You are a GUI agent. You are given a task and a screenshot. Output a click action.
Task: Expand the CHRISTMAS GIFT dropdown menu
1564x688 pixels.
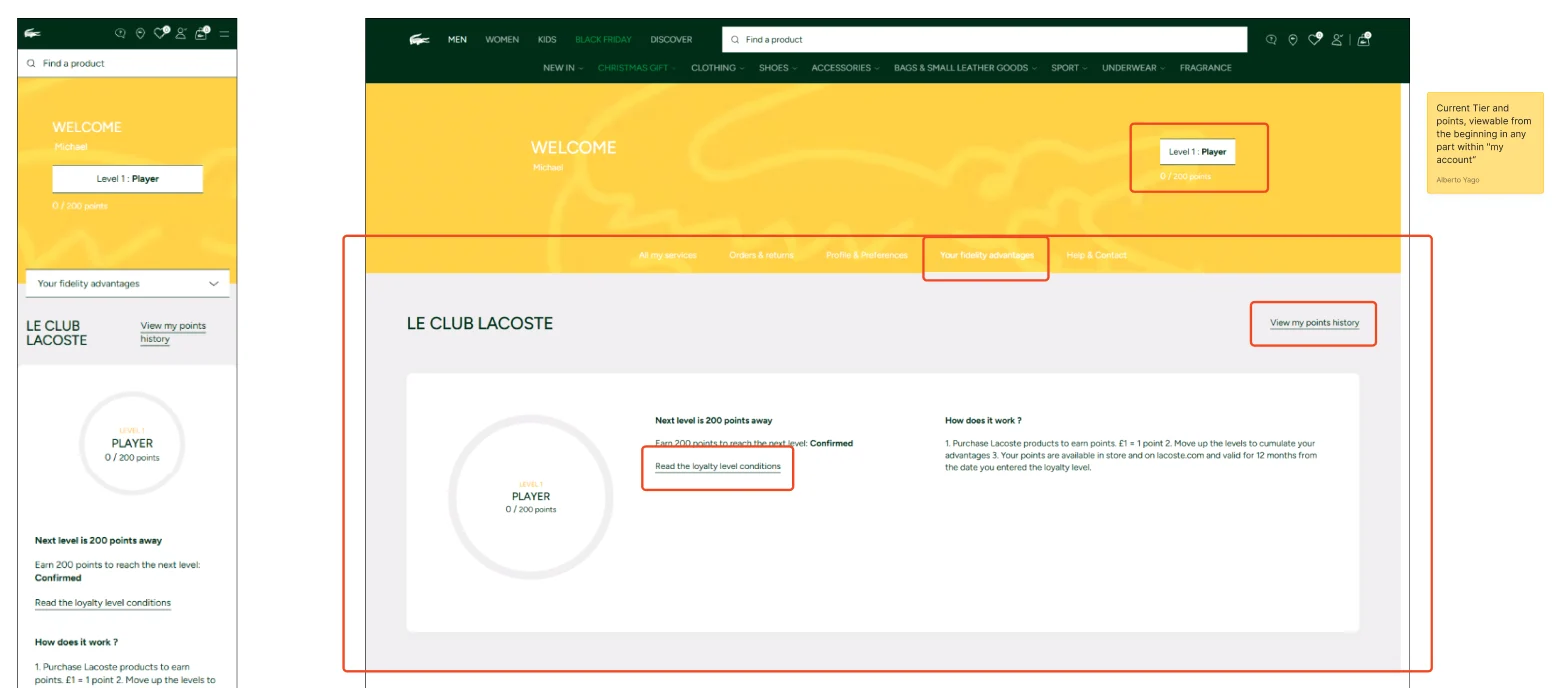tap(637, 68)
